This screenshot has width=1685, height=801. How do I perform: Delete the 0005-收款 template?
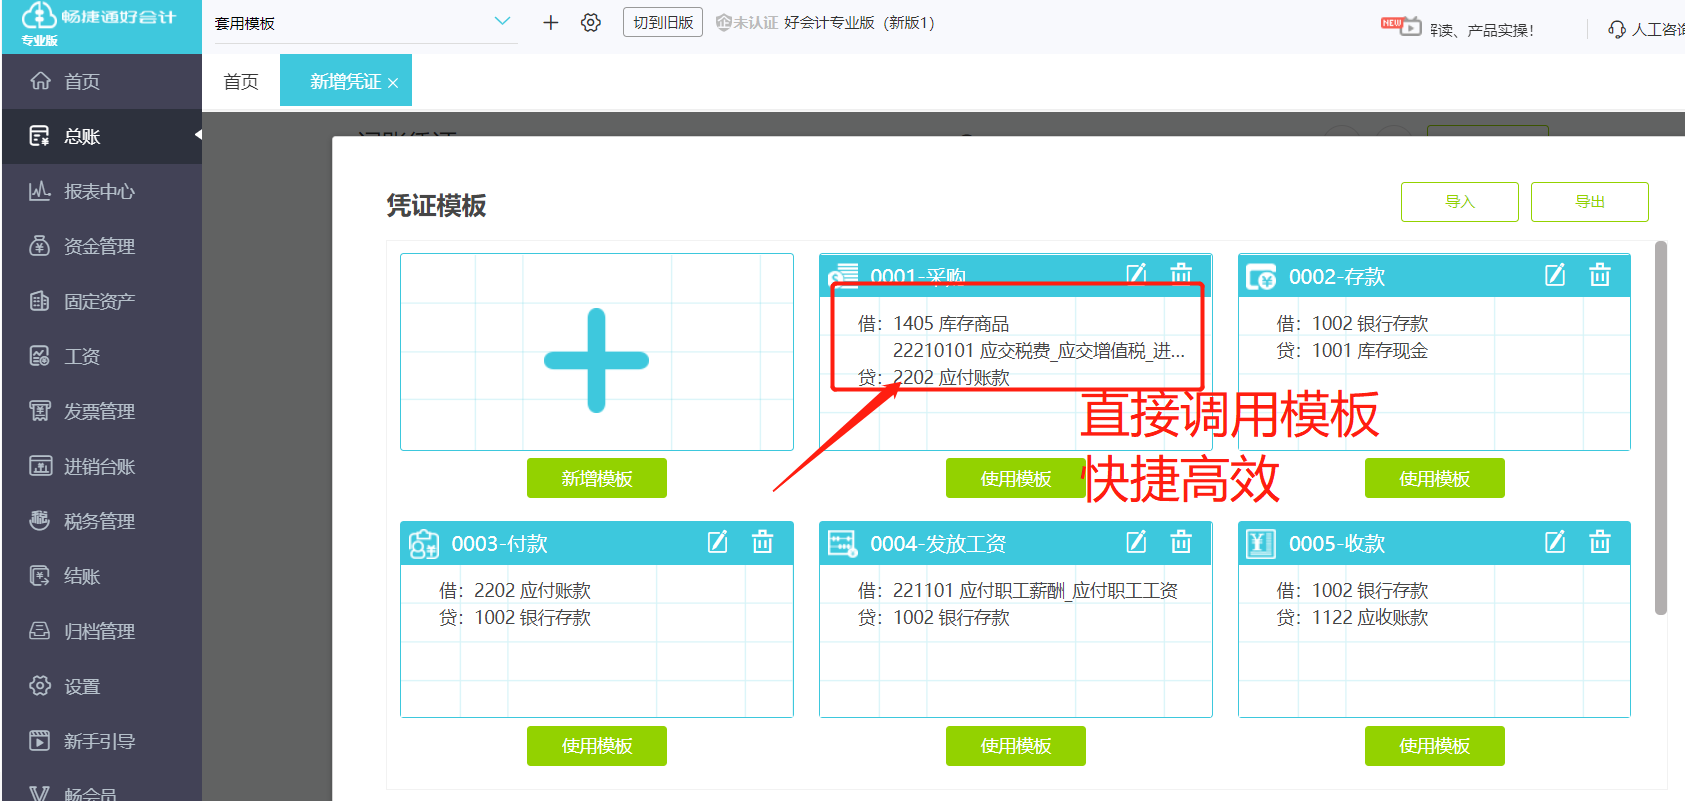tap(1600, 542)
